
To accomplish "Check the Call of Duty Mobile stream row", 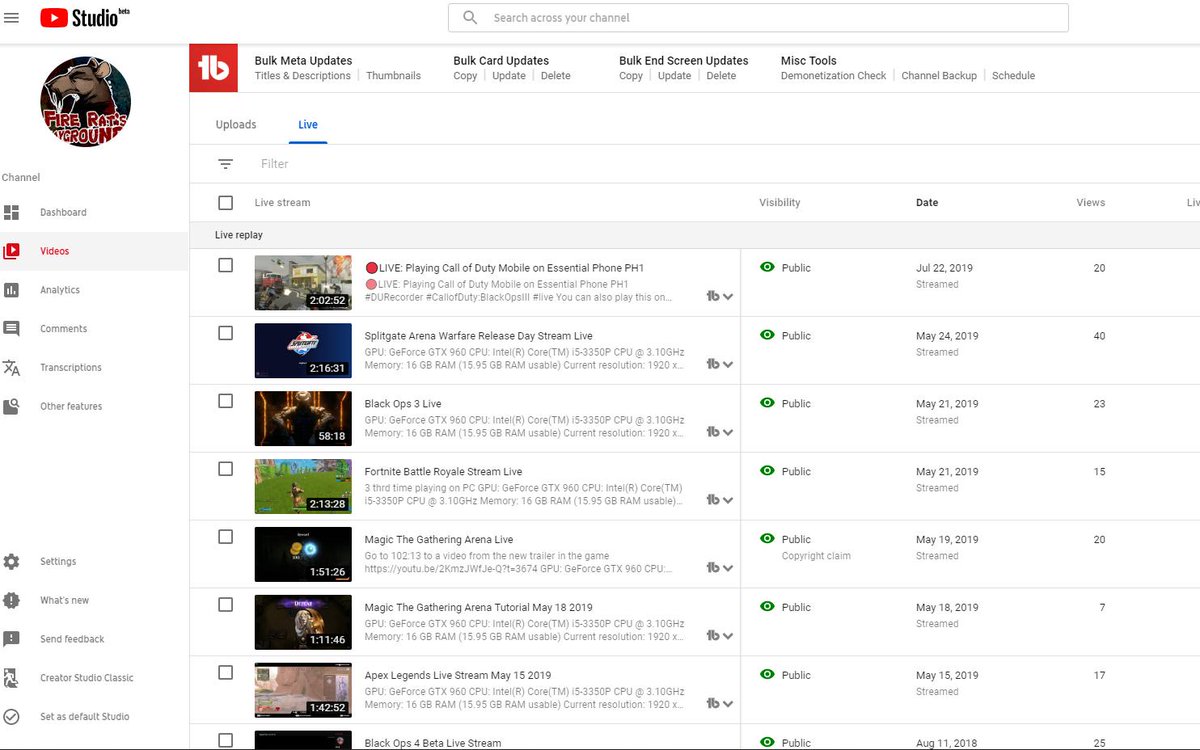I will tap(226, 265).
